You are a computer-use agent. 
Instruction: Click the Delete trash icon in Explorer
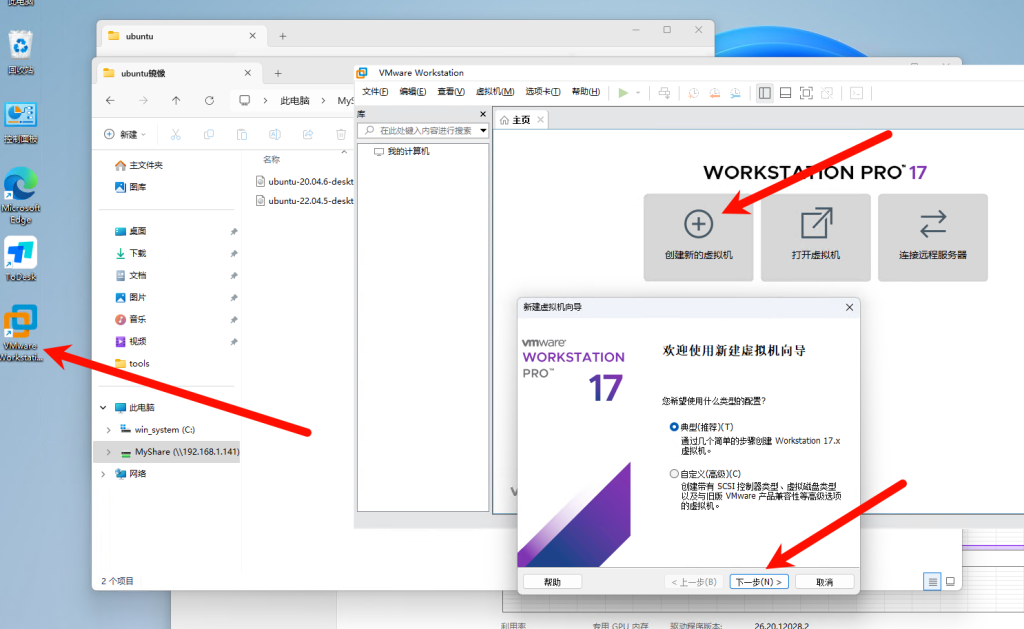341,135
